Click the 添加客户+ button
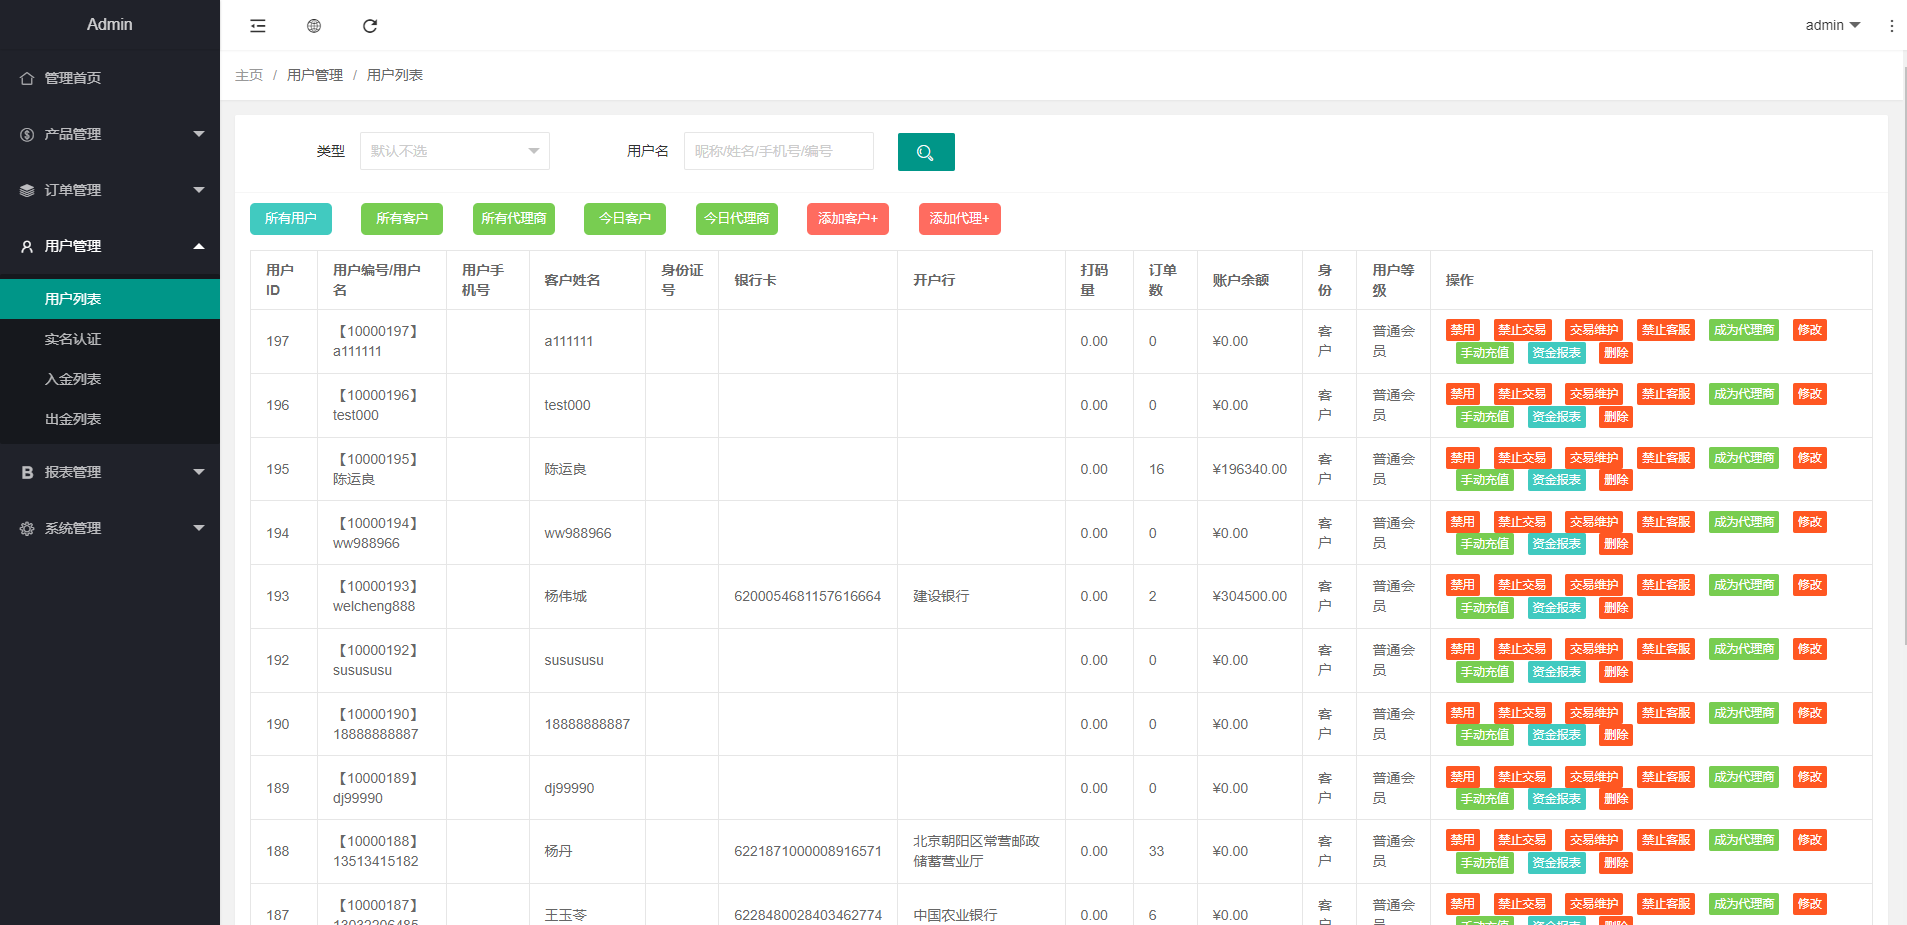Screen dimensions: 1907x925 (847, 219)
